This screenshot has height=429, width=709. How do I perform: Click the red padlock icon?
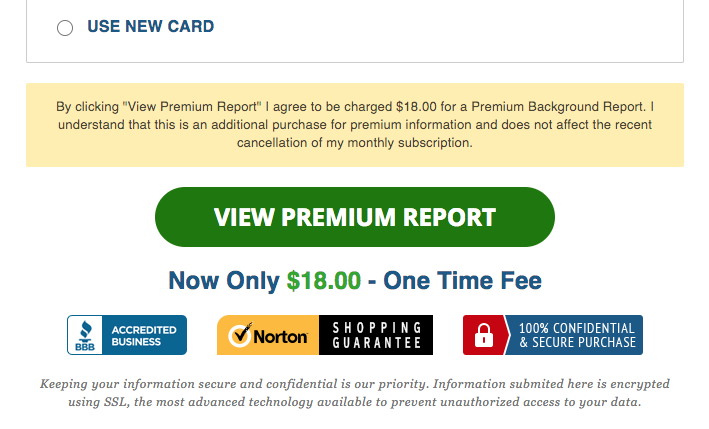[x=483, y=335]
